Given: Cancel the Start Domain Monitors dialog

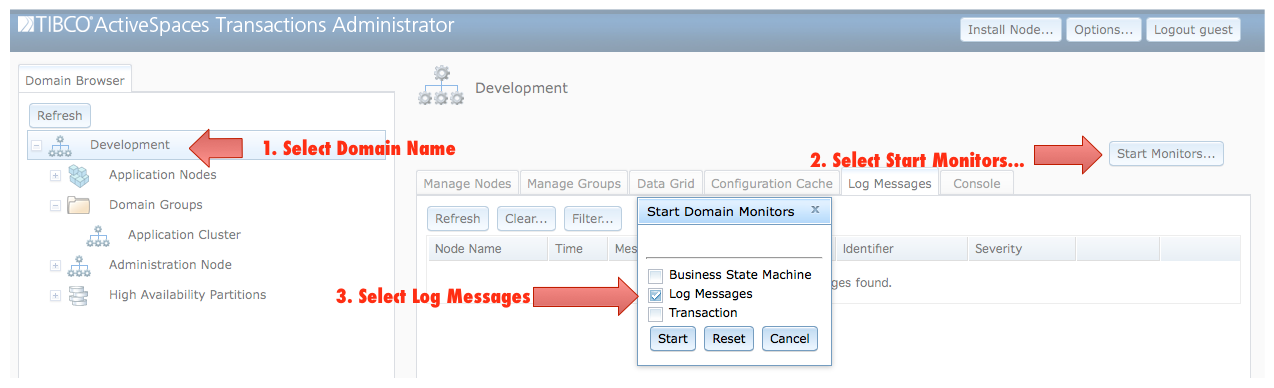Looking at the screenshot, I should [790, 339].
